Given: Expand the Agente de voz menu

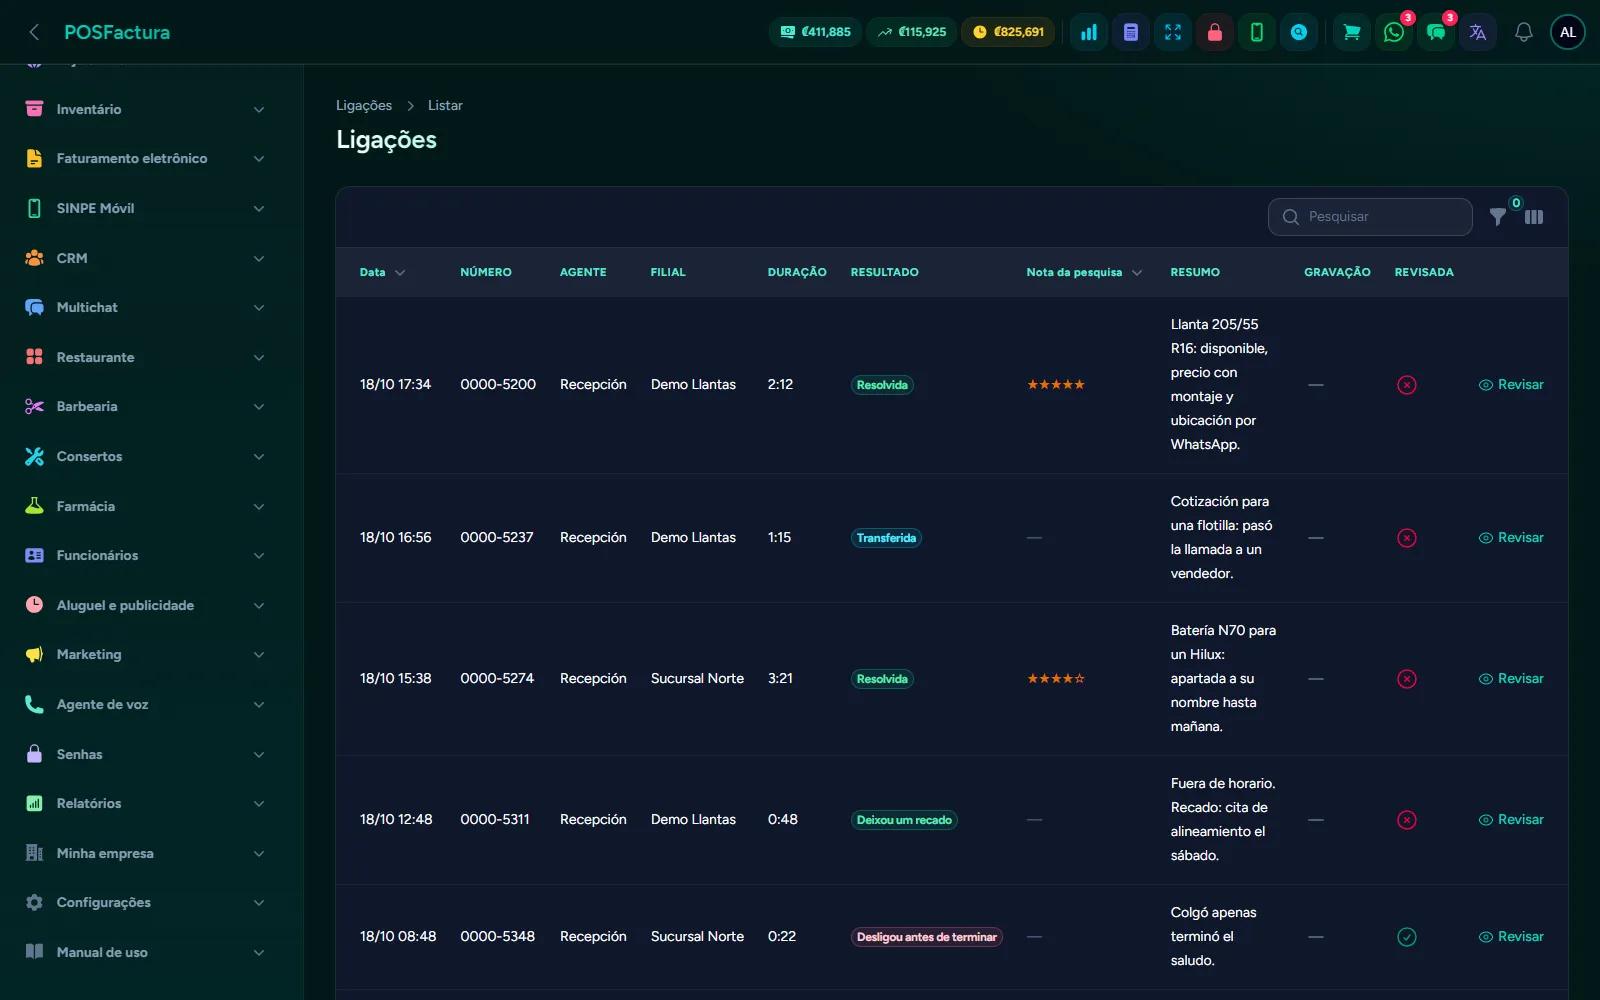Looking at the screenshot, I should coord(146,704).
